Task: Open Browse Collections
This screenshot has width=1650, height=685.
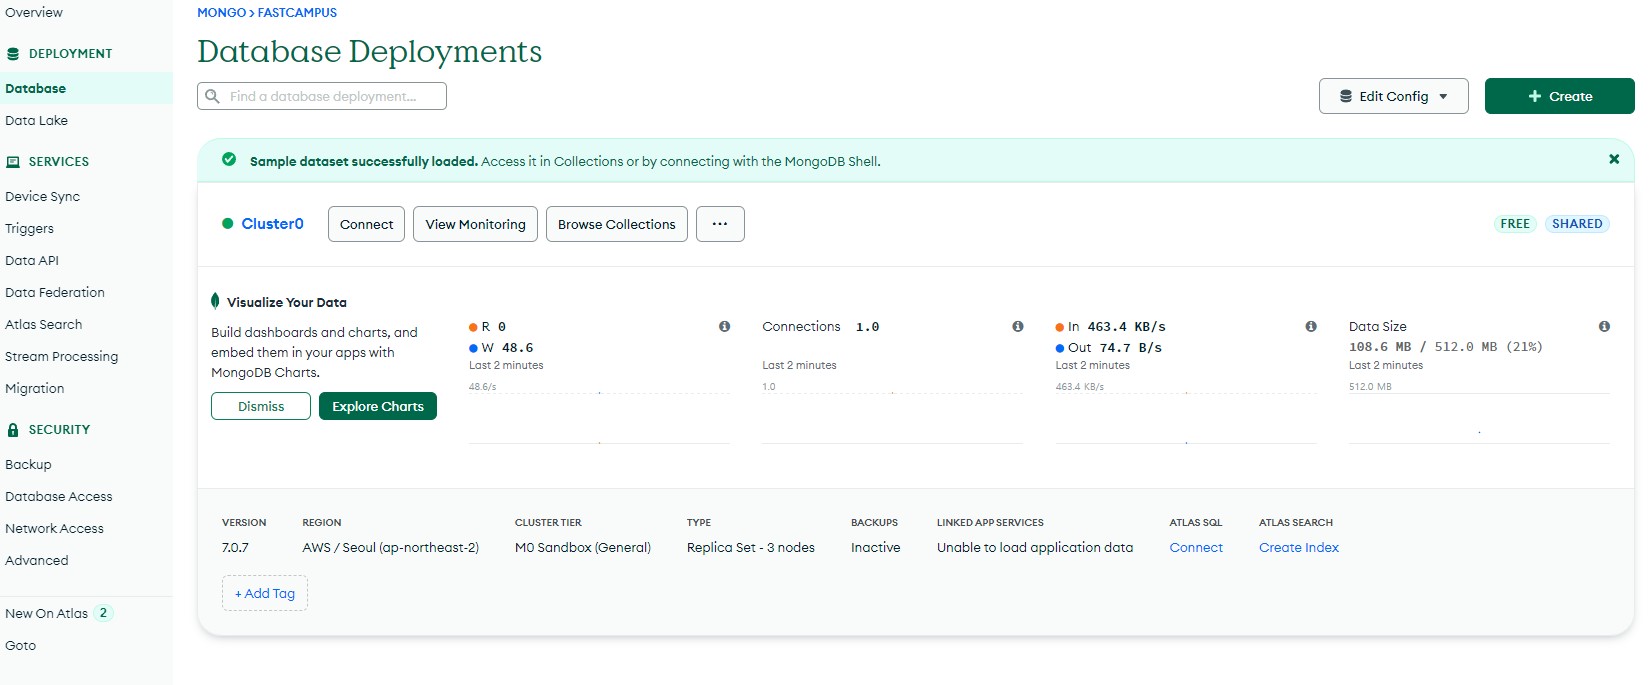Action: pos(616,224)
